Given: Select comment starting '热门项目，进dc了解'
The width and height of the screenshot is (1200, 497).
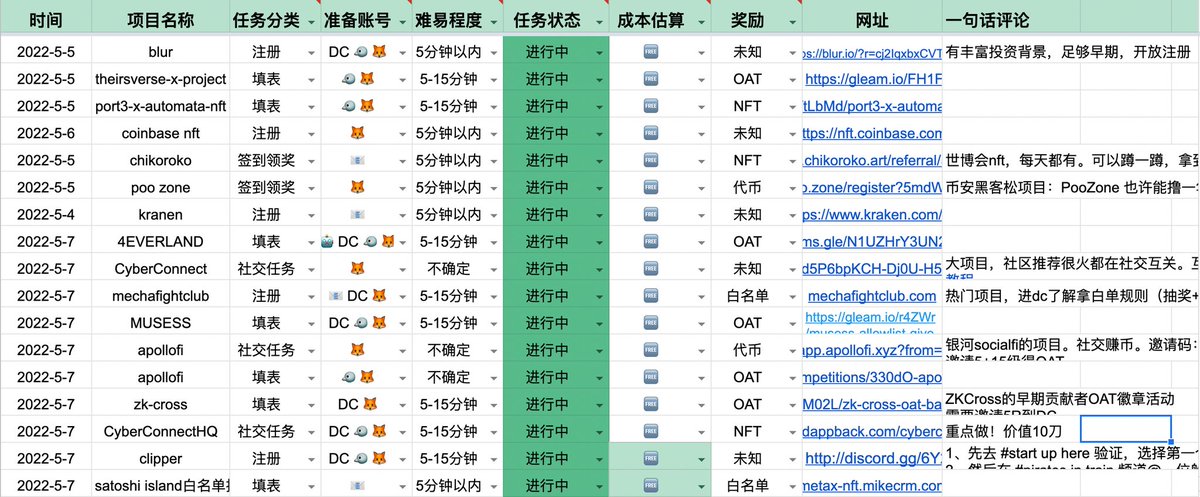Looking at the screenshot, I should [x=1071, y=296].
